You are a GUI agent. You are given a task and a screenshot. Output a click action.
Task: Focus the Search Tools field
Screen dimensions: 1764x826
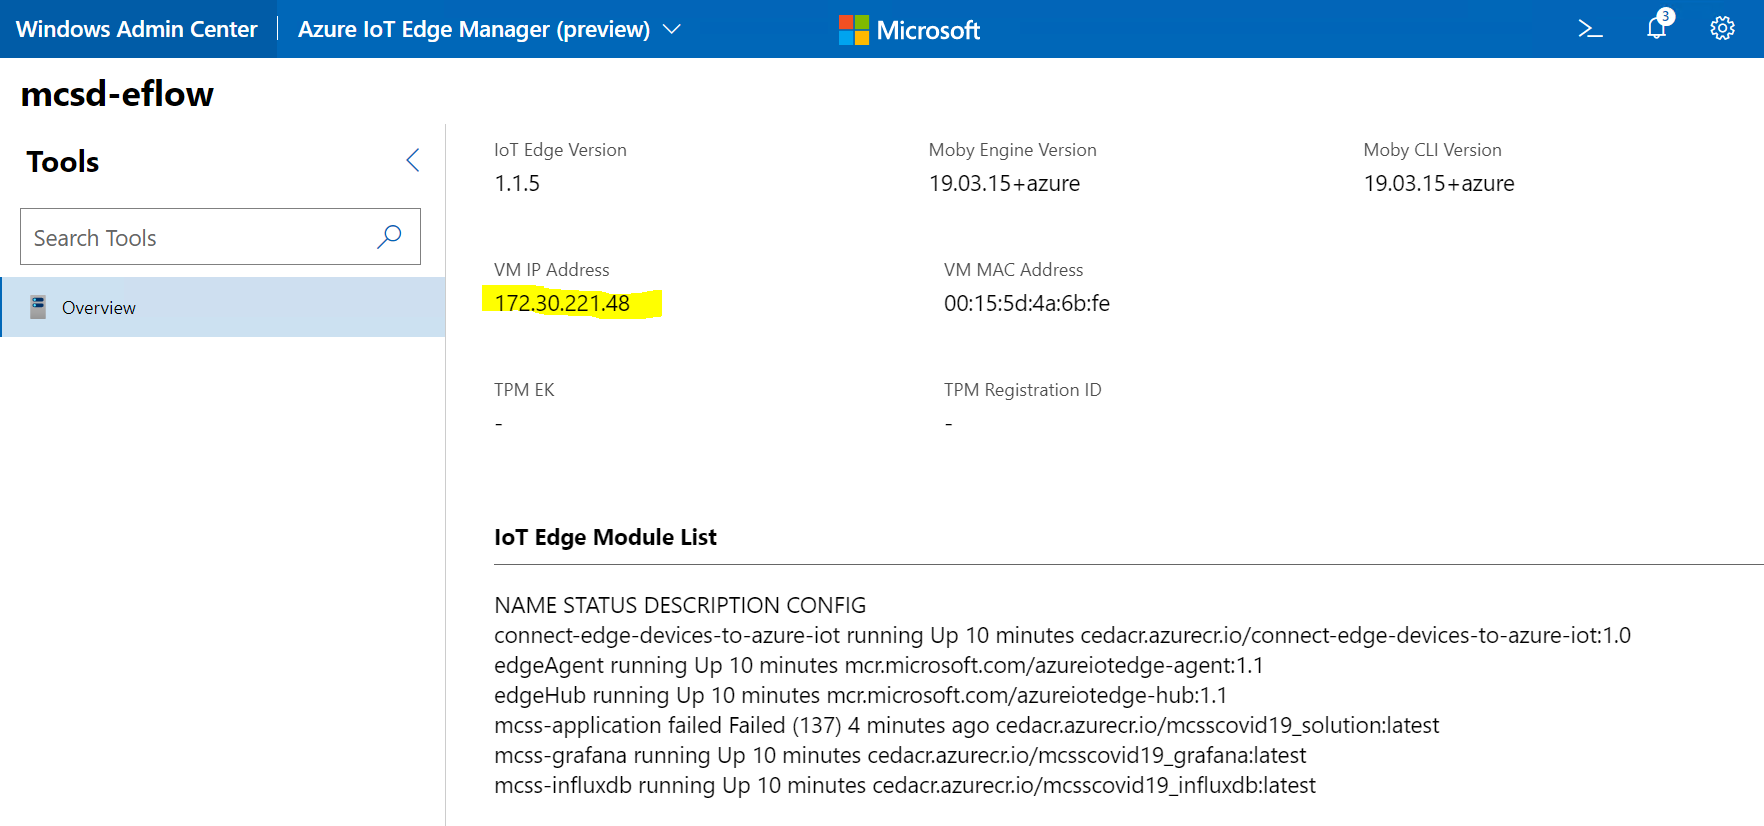(x=195, y=238)
